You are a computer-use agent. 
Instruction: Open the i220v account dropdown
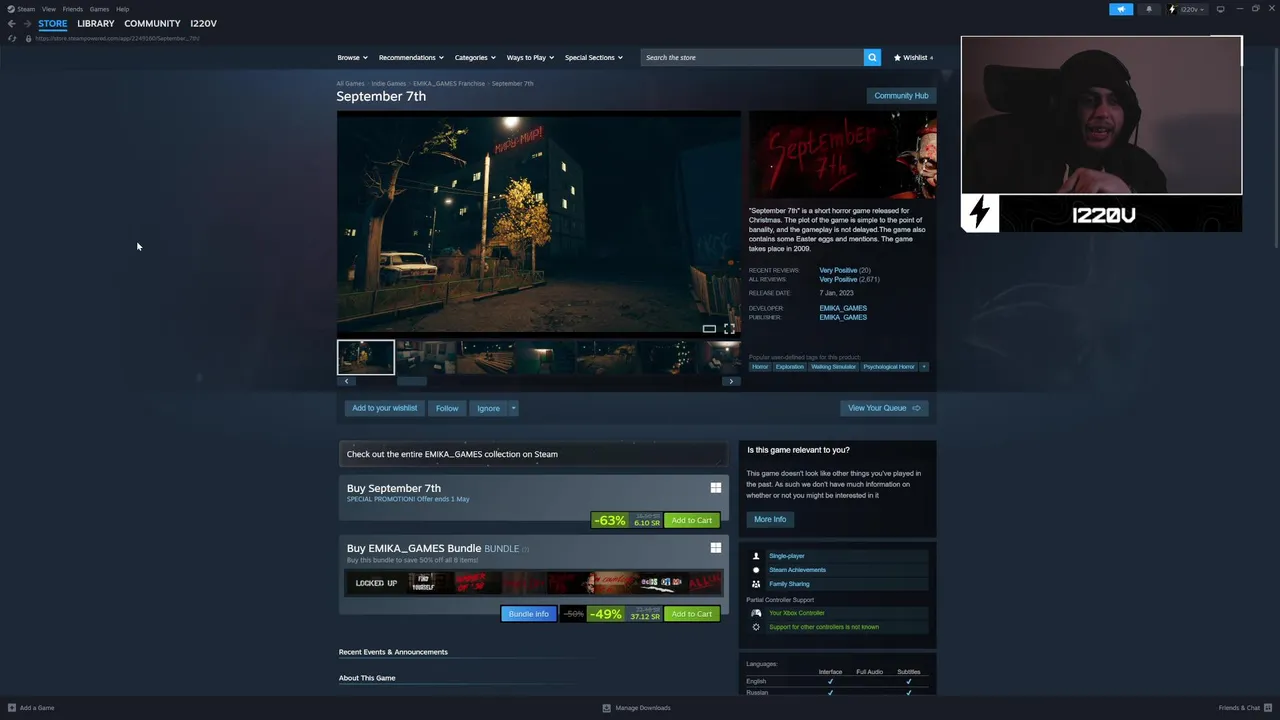pos(1188,9)
